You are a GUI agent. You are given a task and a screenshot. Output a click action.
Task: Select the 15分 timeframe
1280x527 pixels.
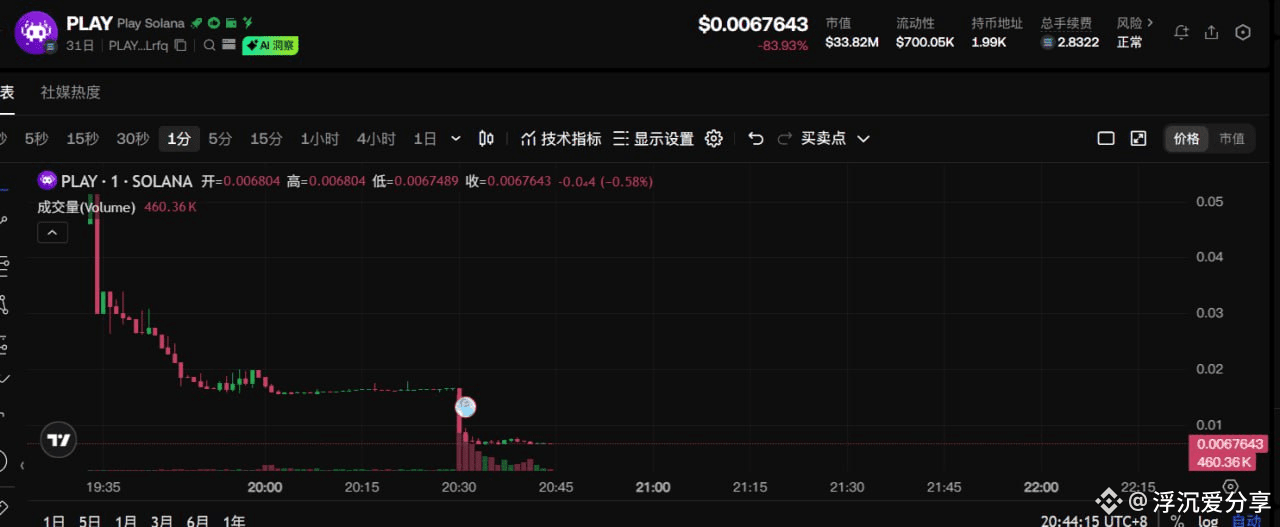(266, 139)
